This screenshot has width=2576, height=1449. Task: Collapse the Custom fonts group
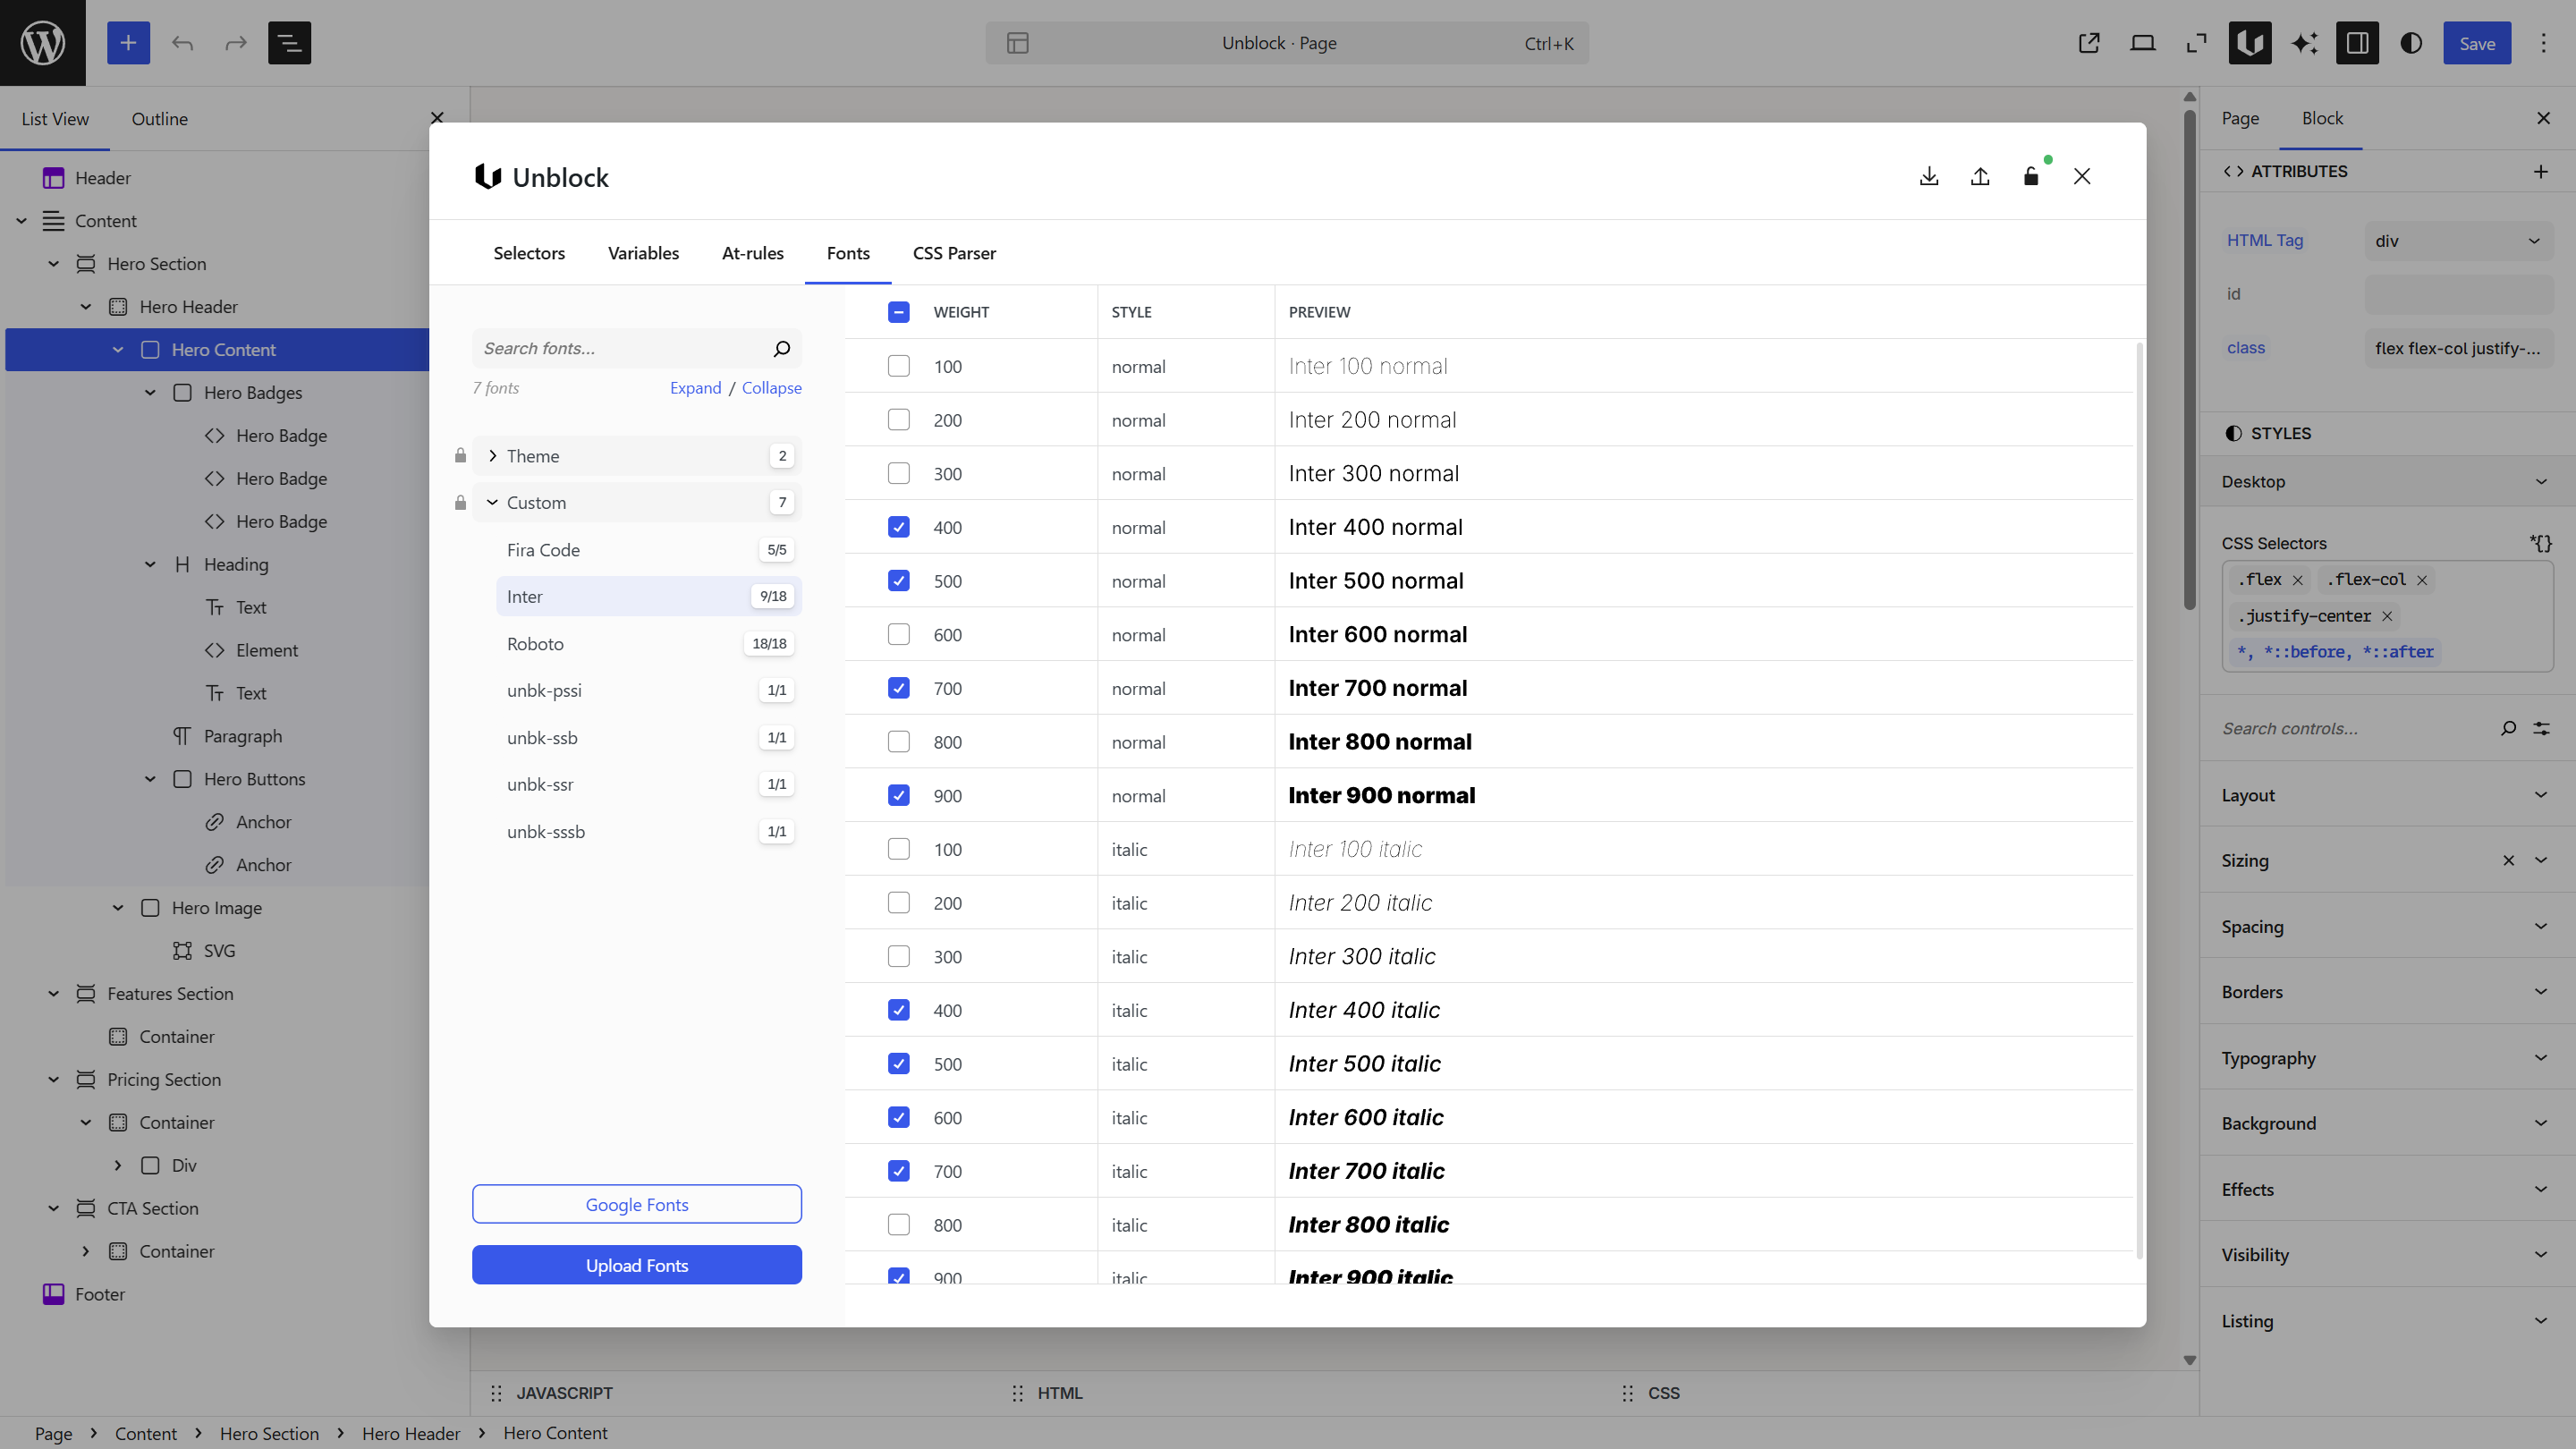tap(491, 502)
